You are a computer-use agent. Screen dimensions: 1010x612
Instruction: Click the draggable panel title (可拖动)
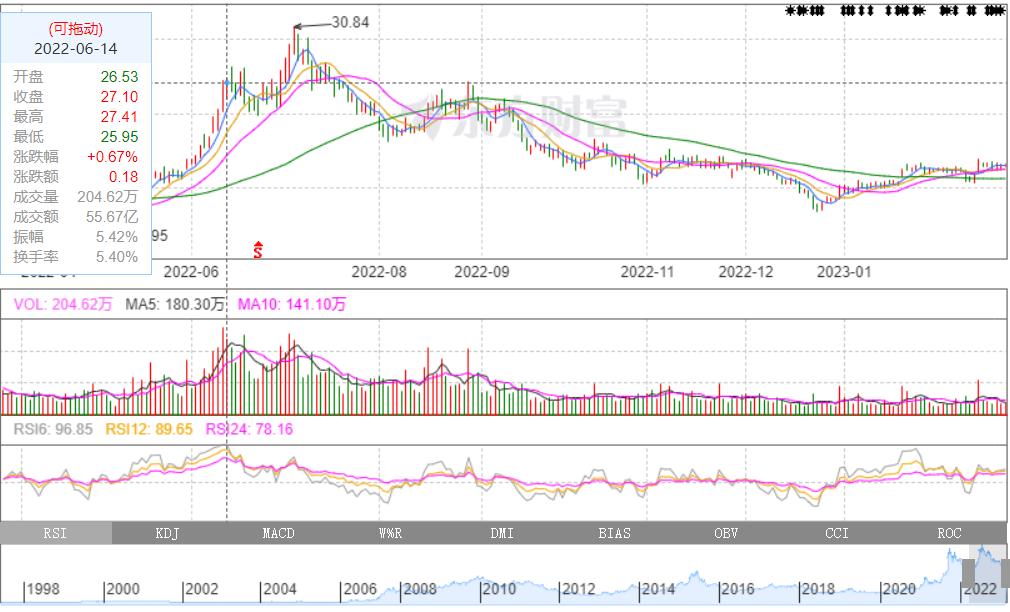[75, 28]
